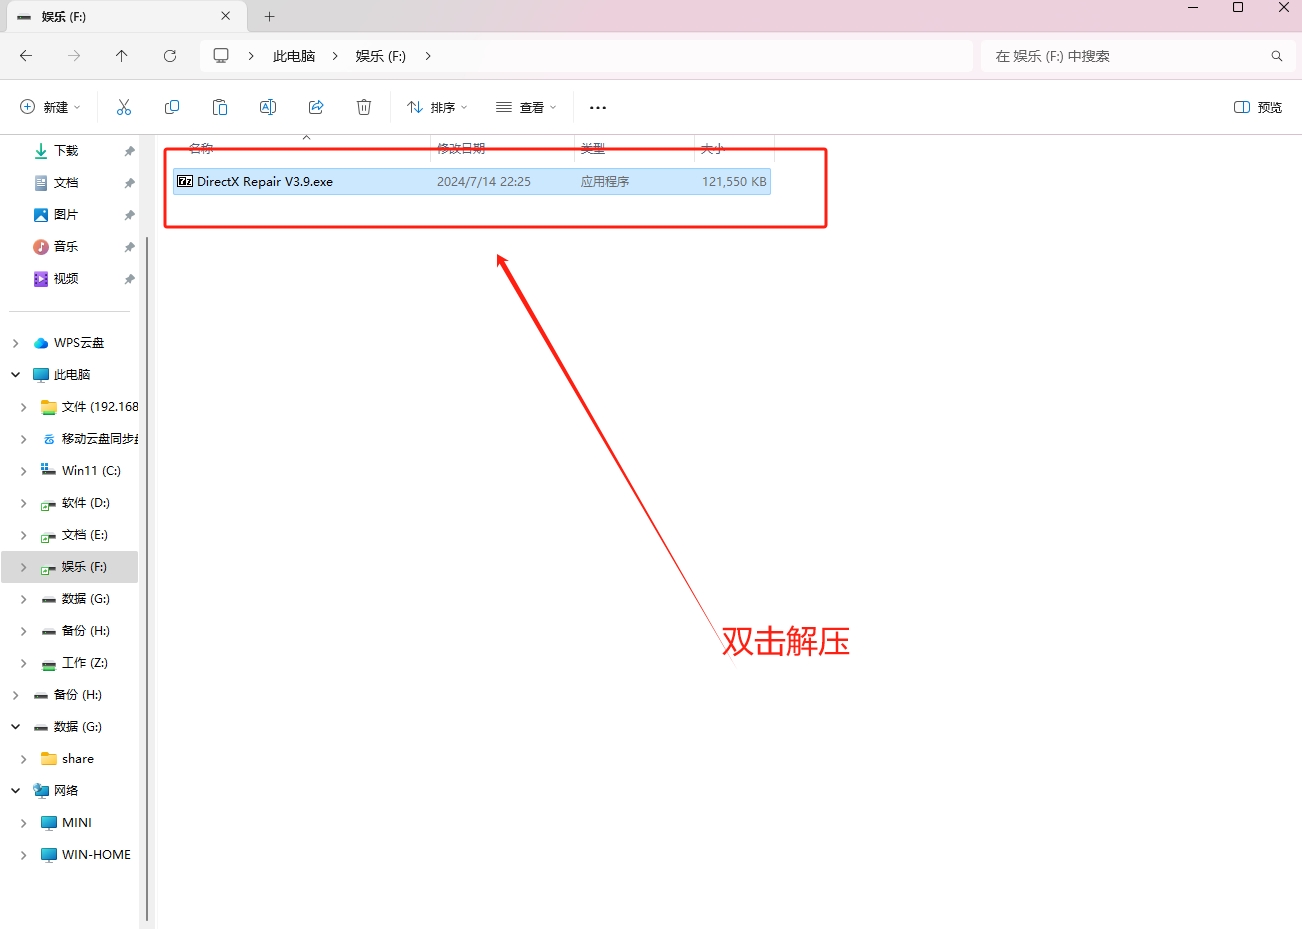Refresh the current folder view
Image resolution: width=1302 pixels, height=929 pixels.
click(x=170, y=56)
